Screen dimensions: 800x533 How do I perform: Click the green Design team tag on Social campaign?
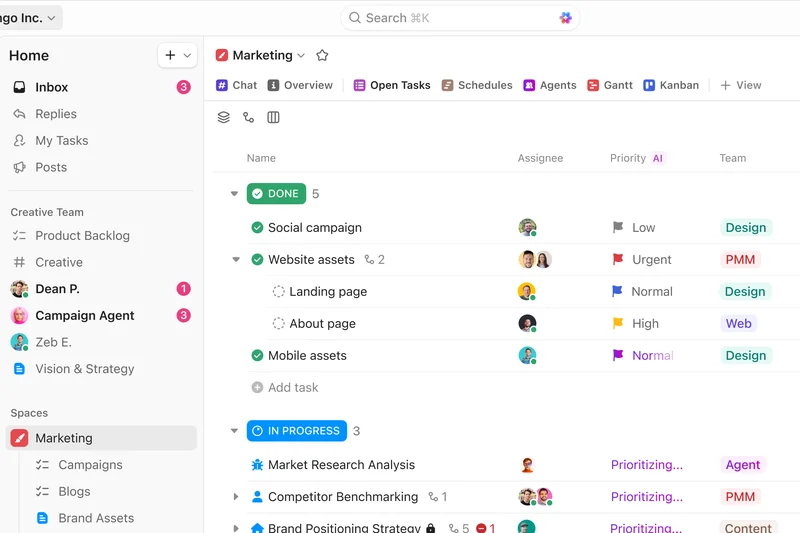[x=745, y=228]
